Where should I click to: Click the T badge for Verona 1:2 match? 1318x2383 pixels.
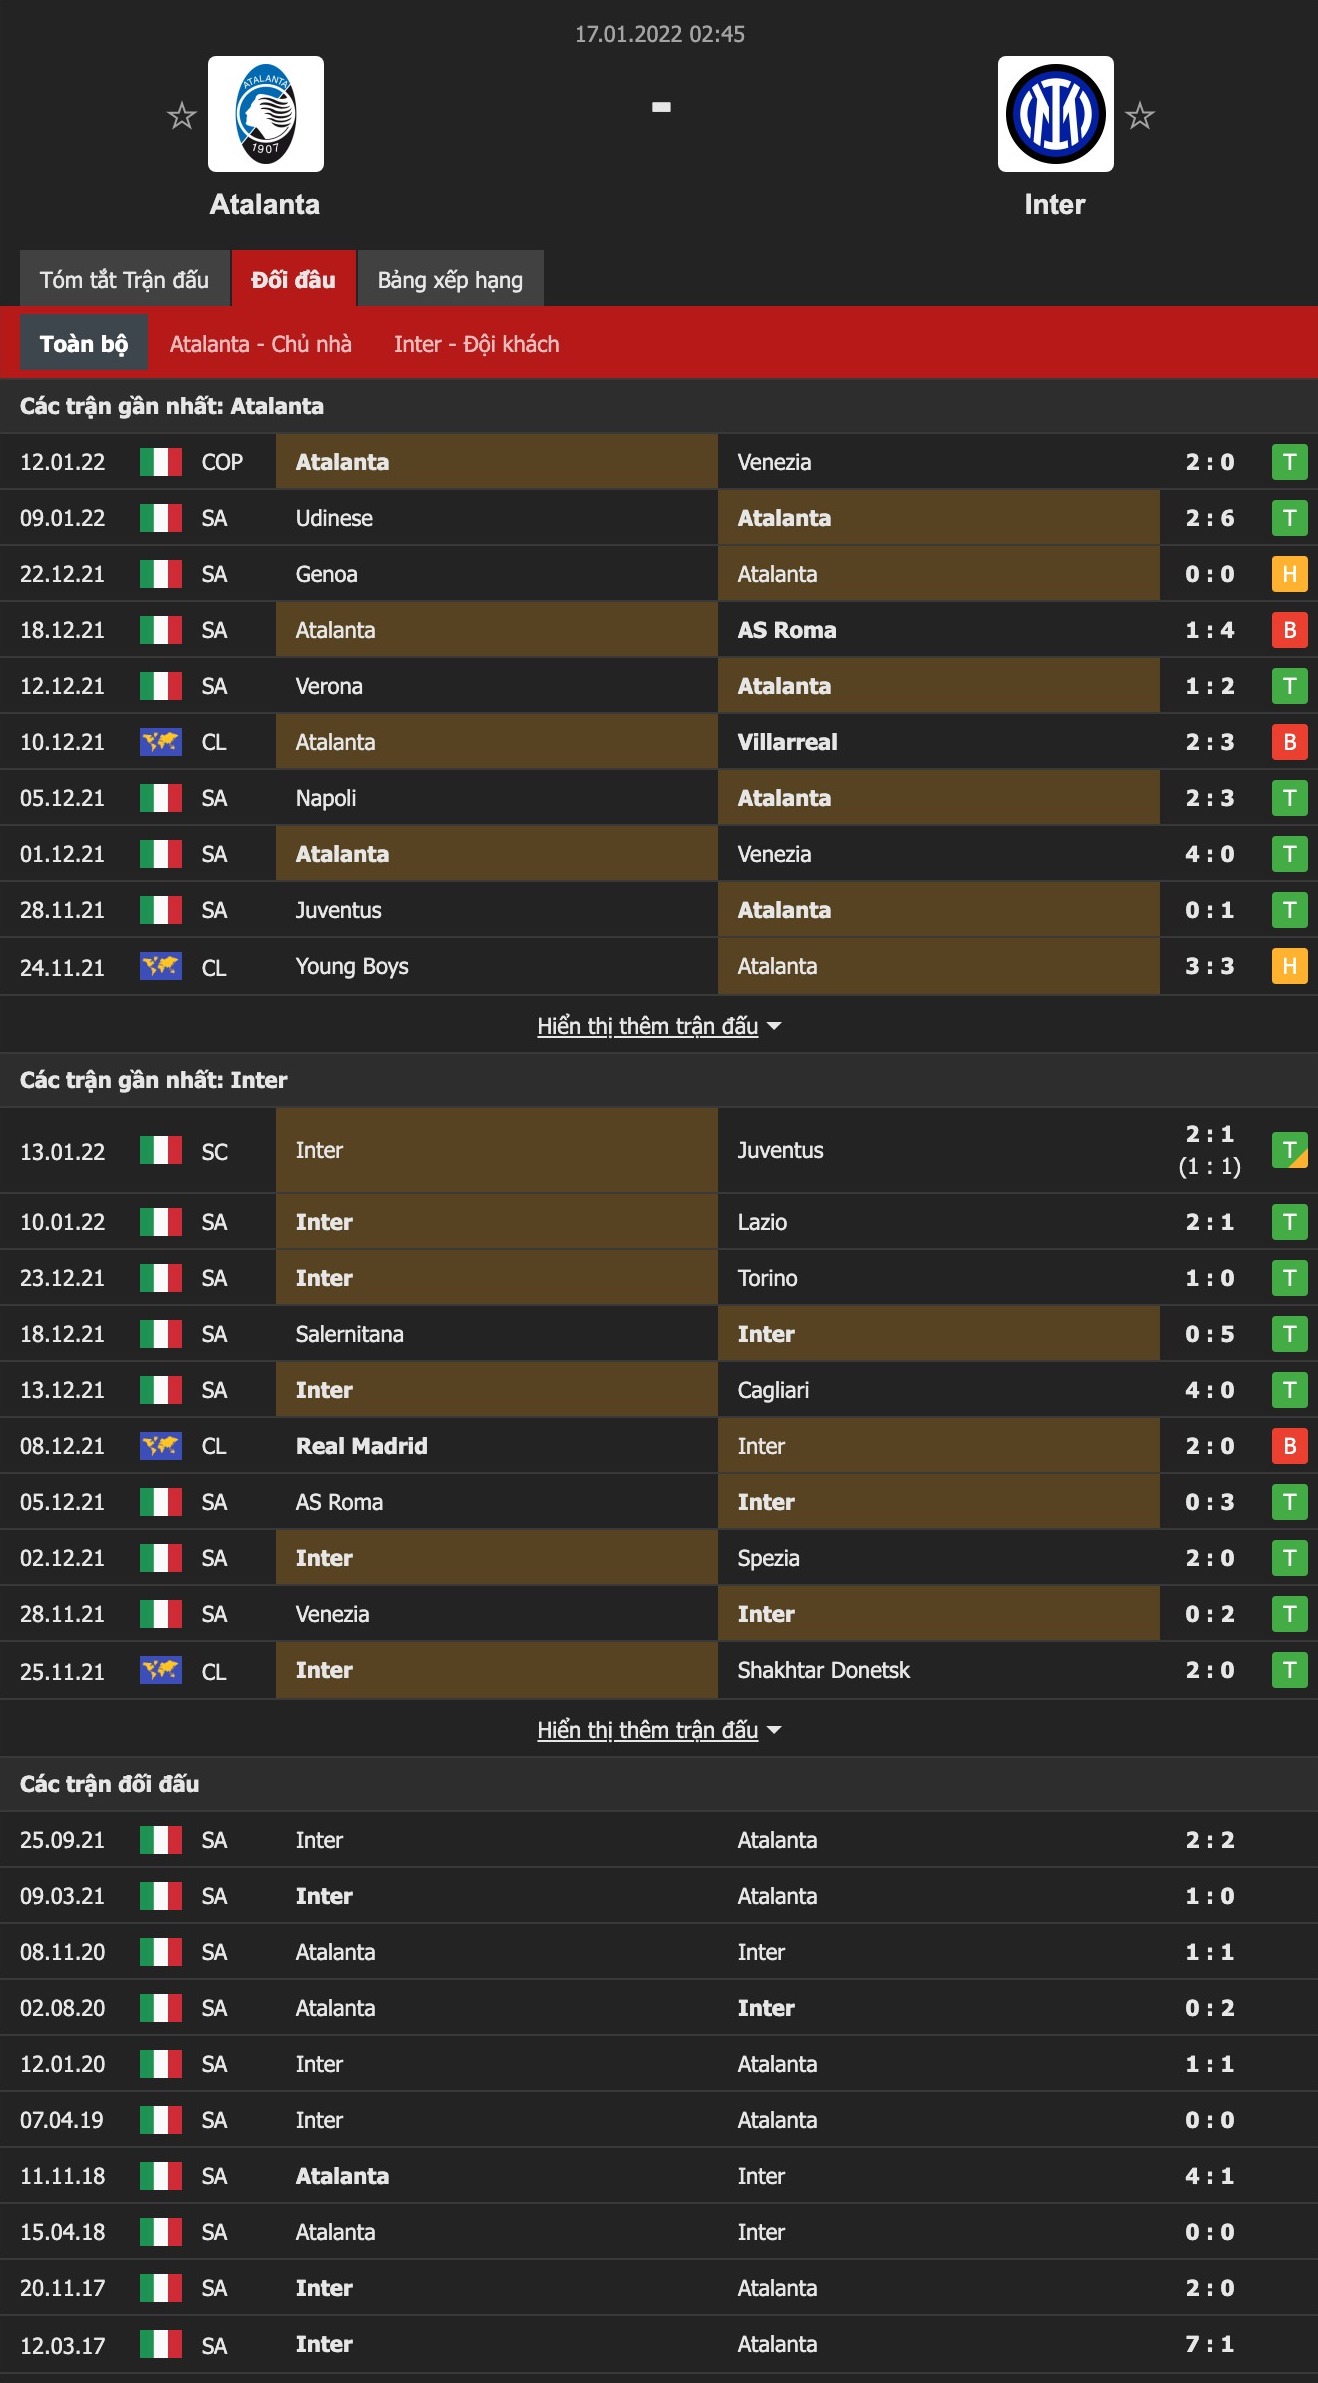coord(1290,686)
